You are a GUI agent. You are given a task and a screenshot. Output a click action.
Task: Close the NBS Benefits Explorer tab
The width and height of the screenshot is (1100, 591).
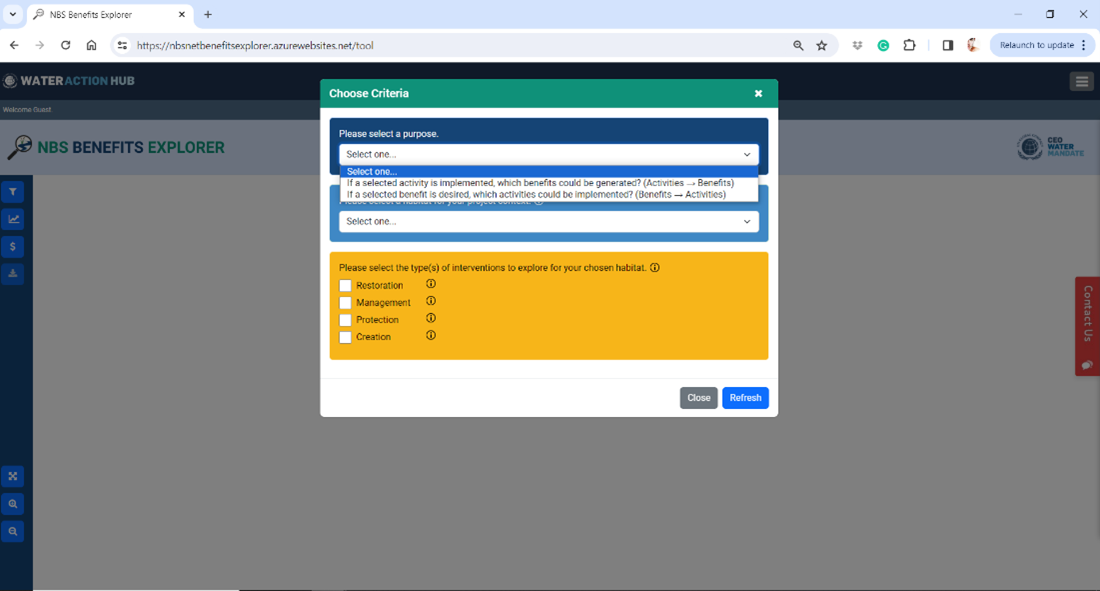[x=182, y=15]
